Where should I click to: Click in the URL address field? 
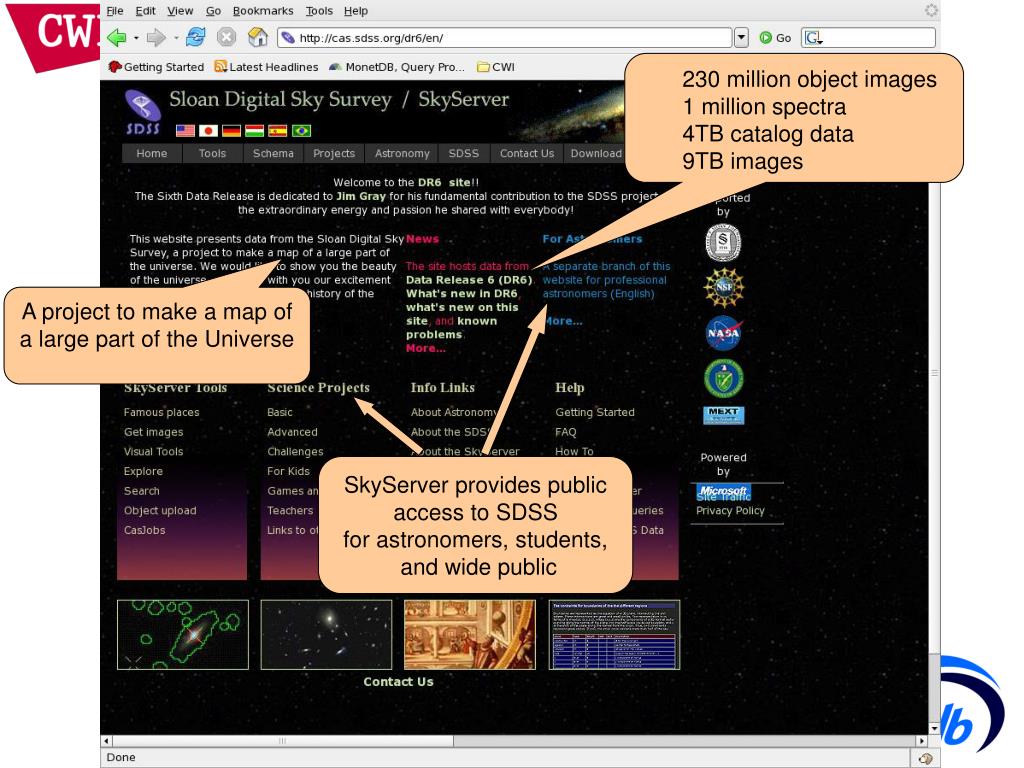[504, 38]
